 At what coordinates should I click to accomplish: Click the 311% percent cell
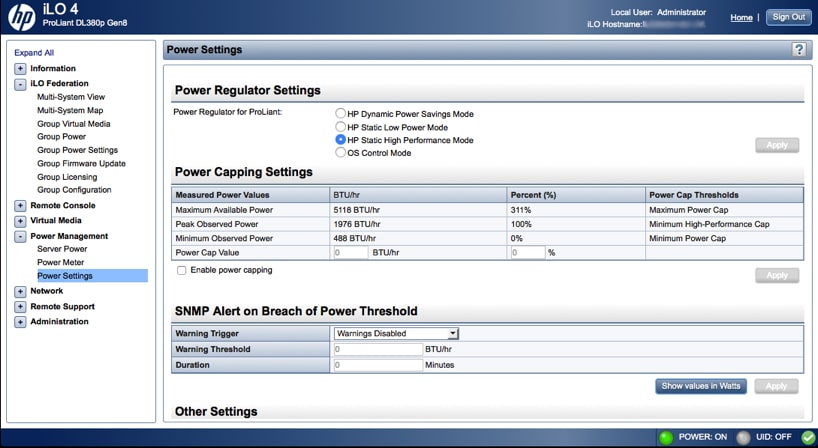576,210
